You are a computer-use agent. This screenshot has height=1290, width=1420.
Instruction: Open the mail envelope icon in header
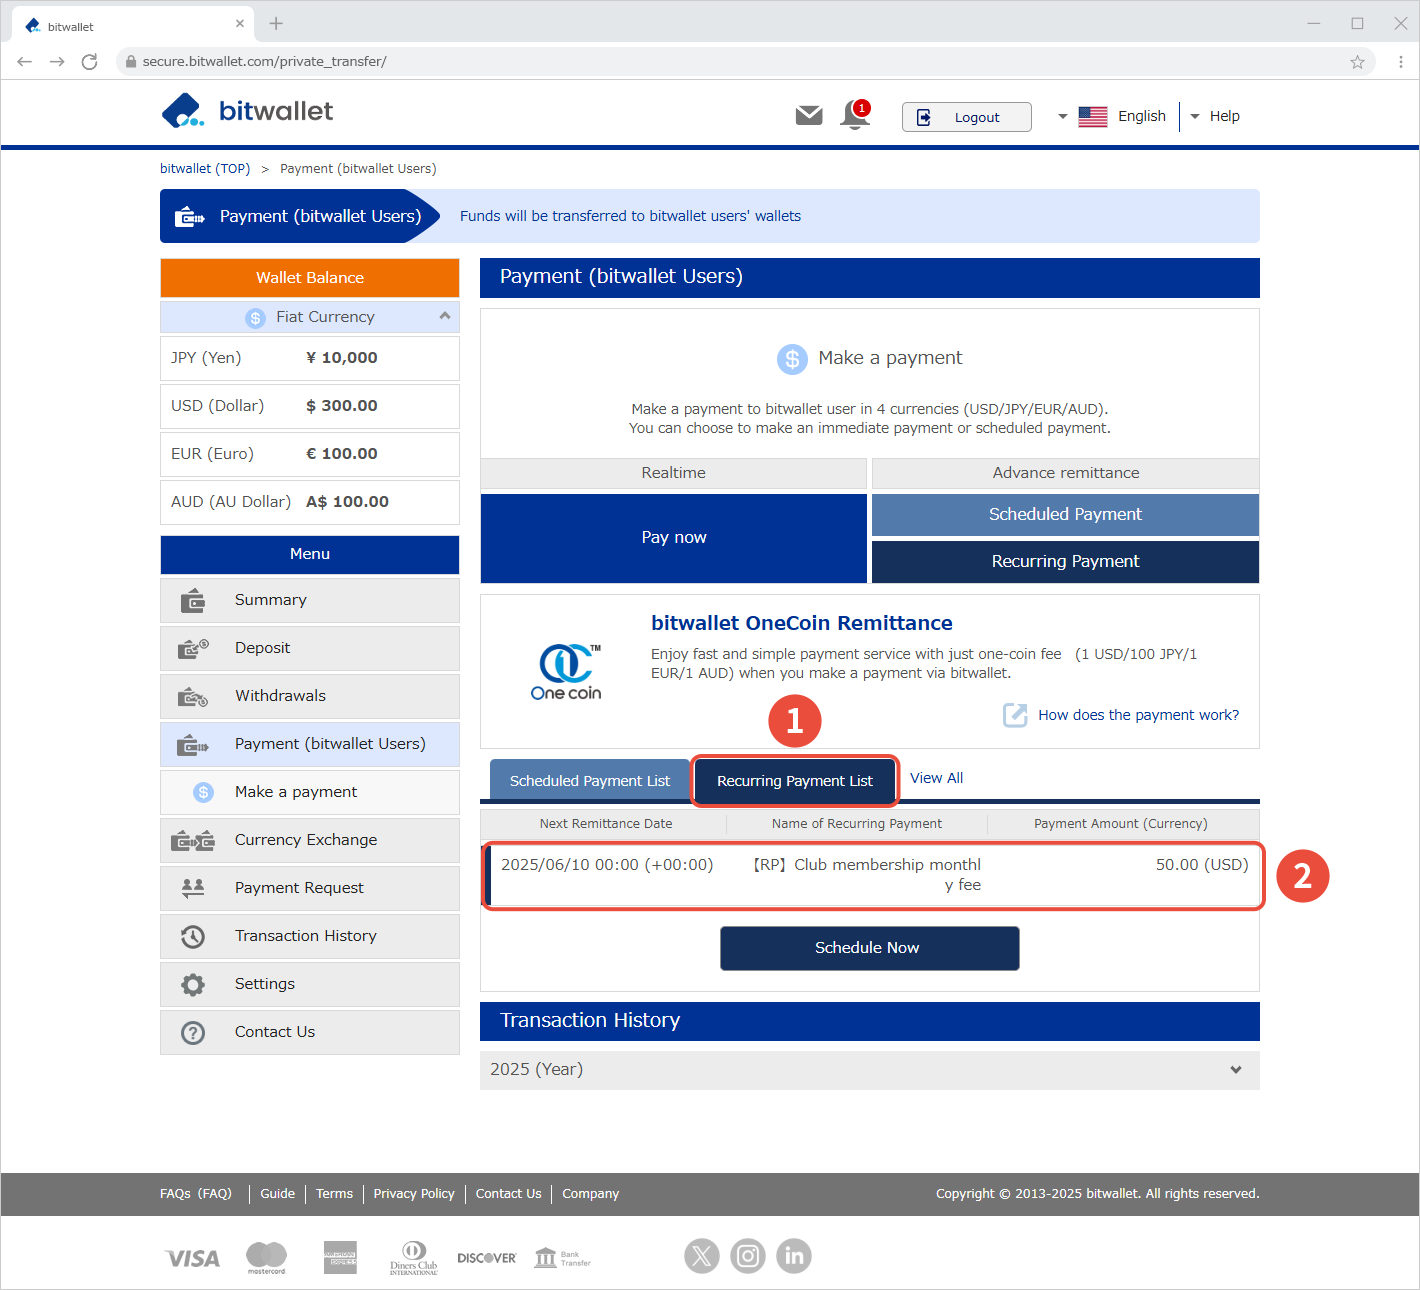point(809,116)
